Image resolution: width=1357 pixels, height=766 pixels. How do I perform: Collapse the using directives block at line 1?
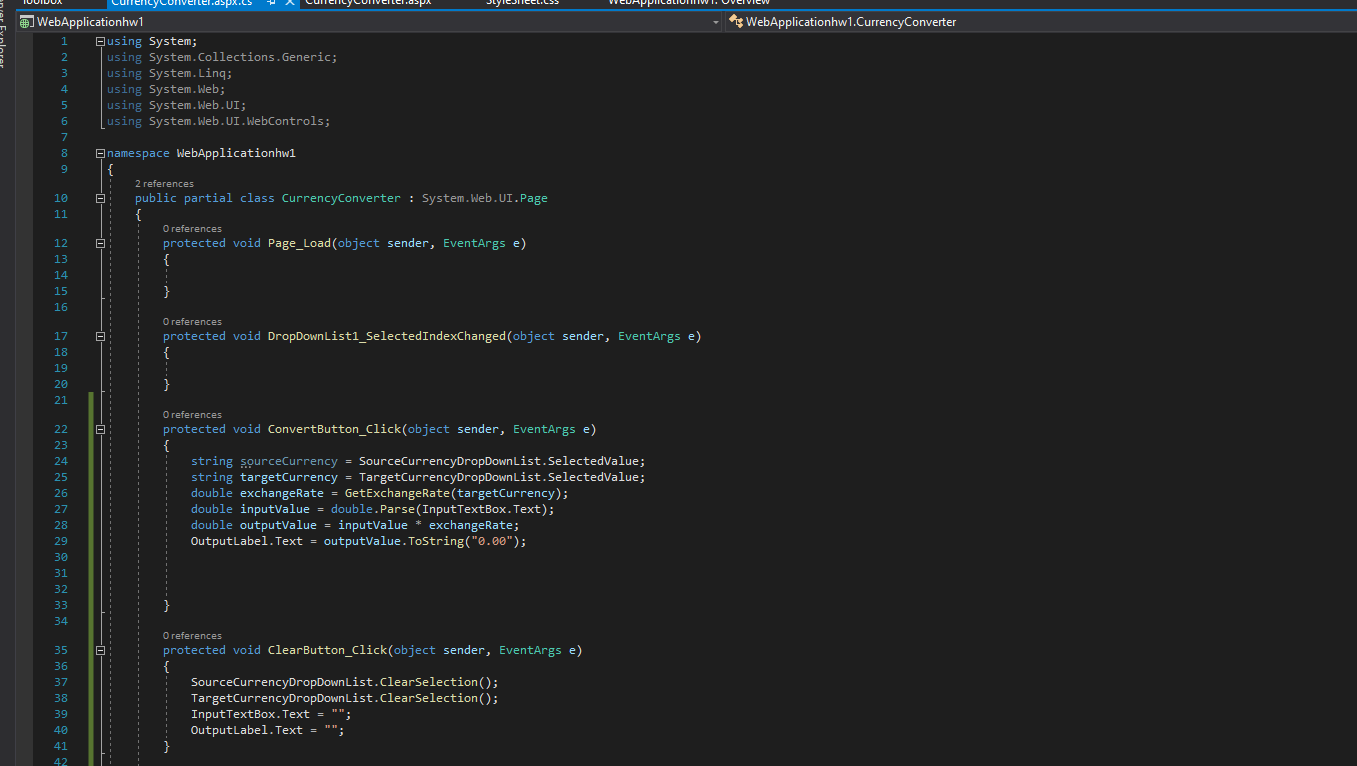tap(100, 41)
